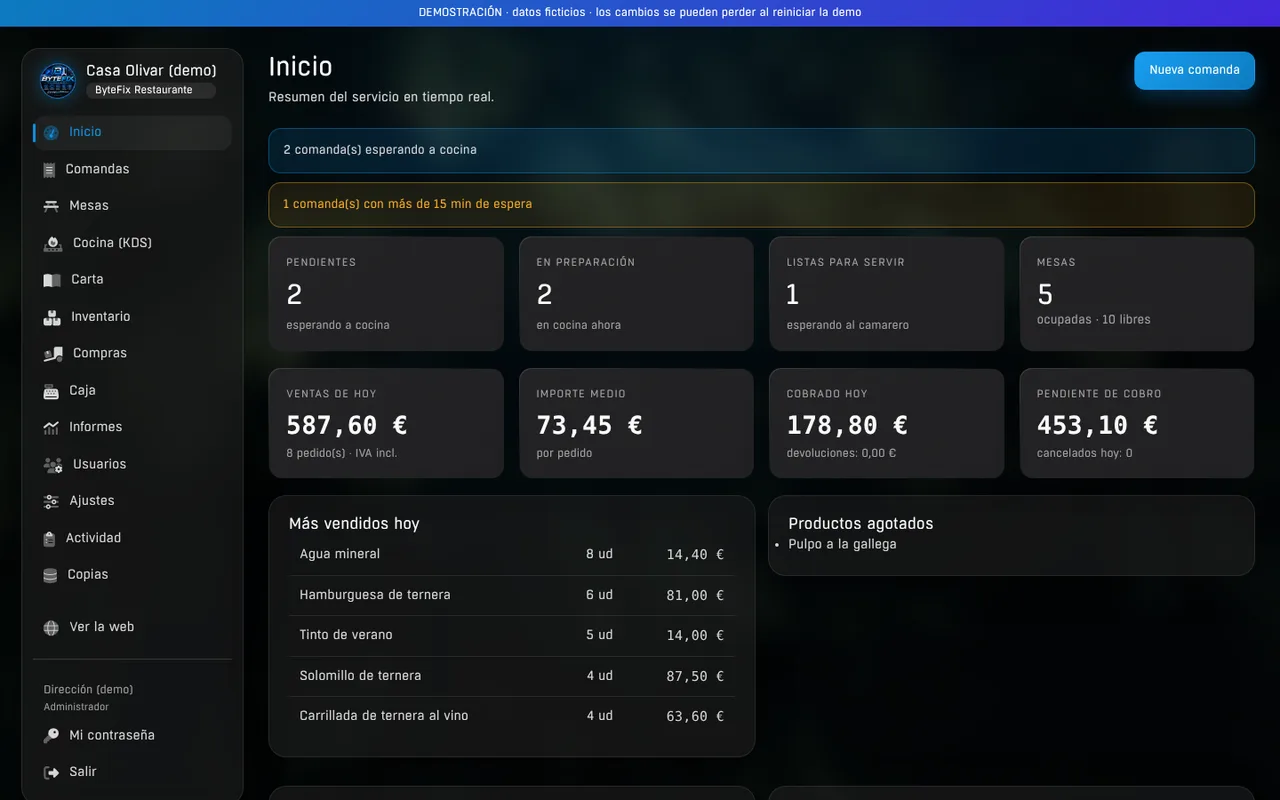Click the comandas esperando a cocina alert
This screenshot has width=1280, height=800.
761,150
